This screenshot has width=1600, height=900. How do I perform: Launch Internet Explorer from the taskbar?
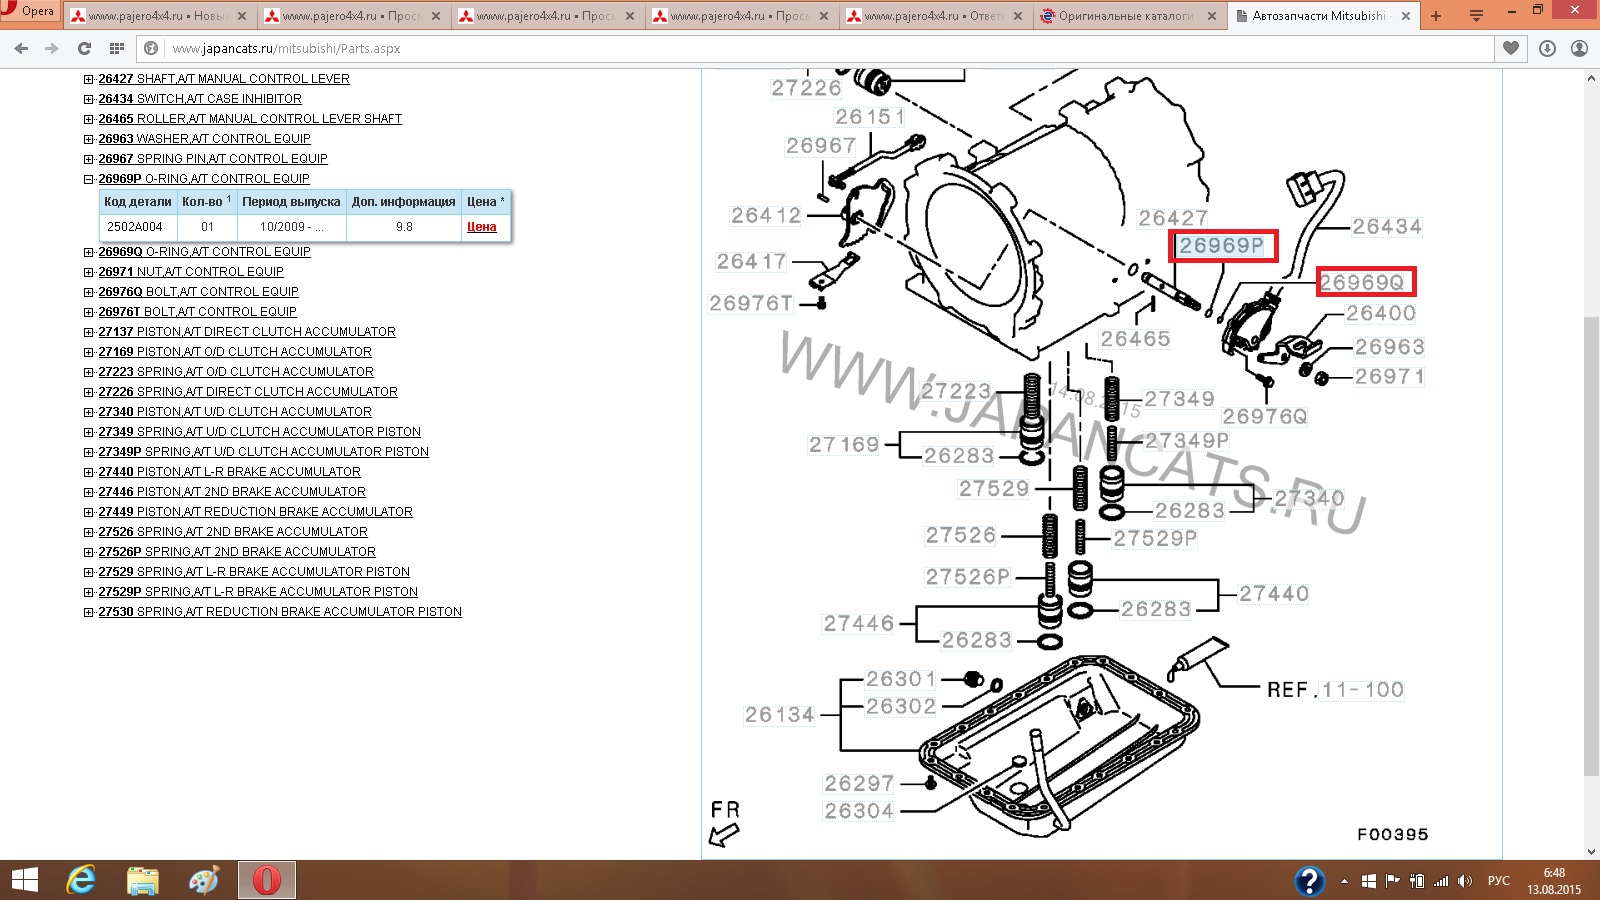coord(80,880)
